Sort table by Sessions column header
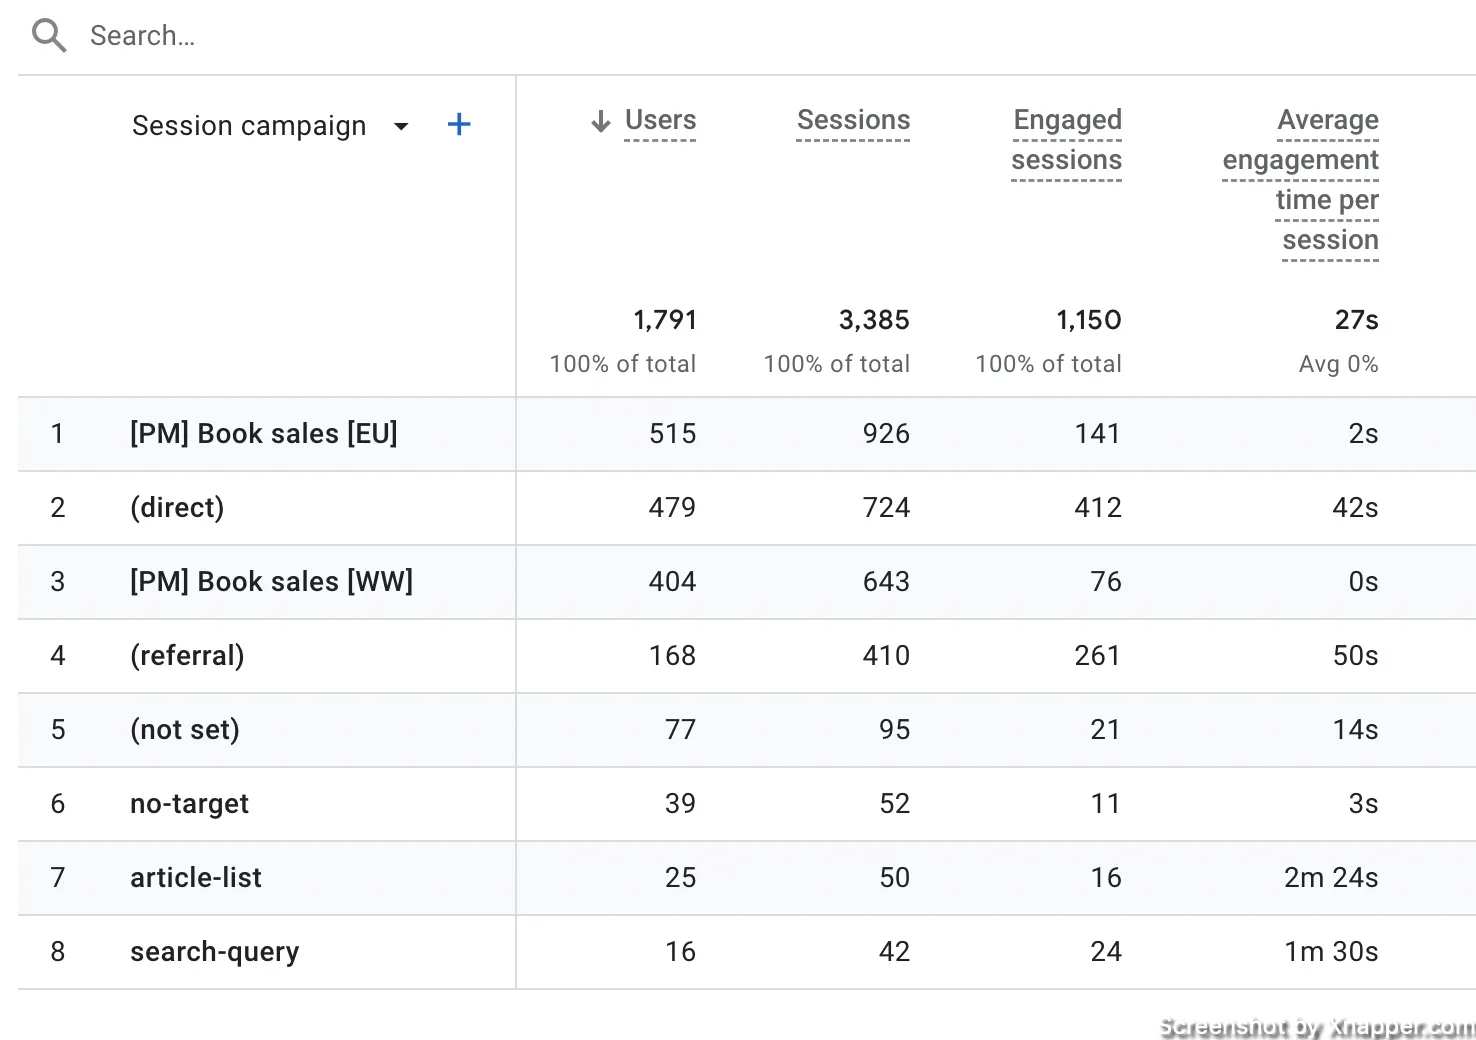 pos(853,120)
